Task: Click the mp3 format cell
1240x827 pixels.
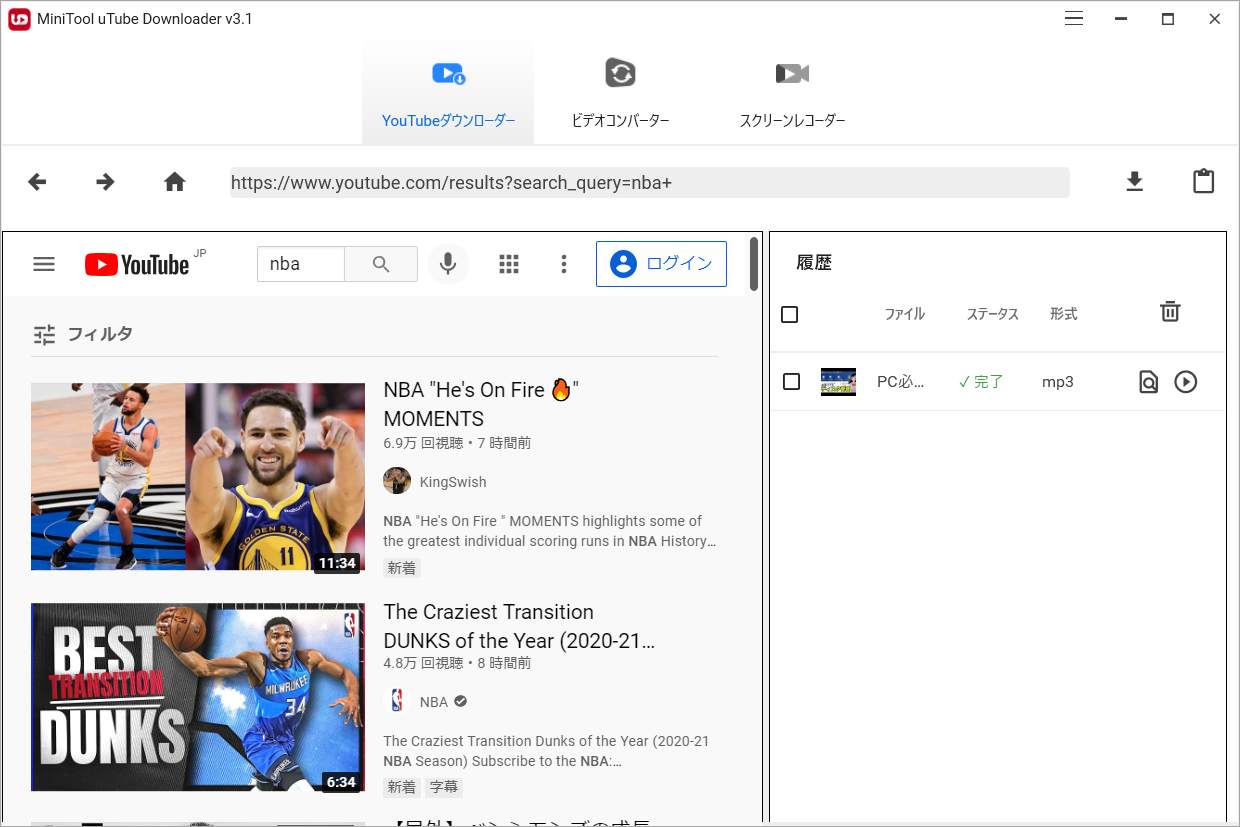Action: pos(1058,382)
